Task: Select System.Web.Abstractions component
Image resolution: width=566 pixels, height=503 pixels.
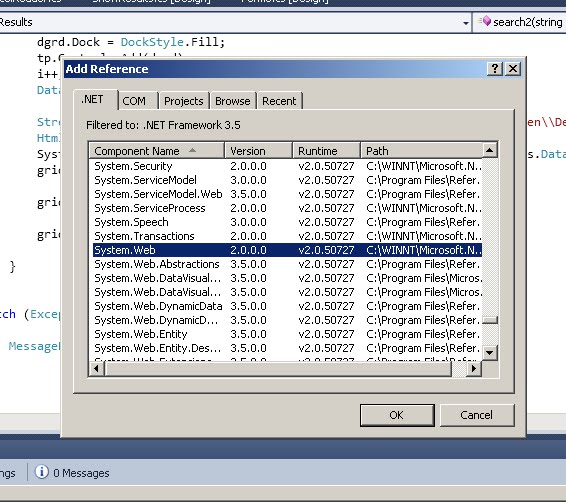Action: tap(287, 264)
